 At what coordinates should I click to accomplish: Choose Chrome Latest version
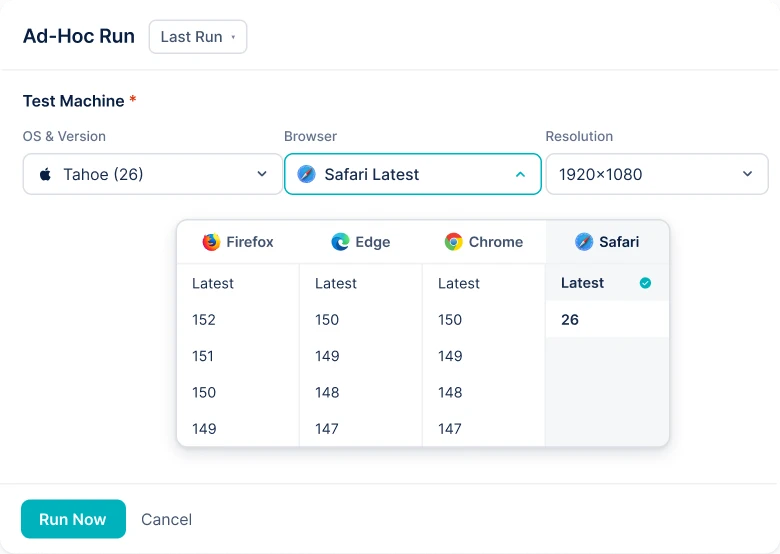[x=484, y=283]
